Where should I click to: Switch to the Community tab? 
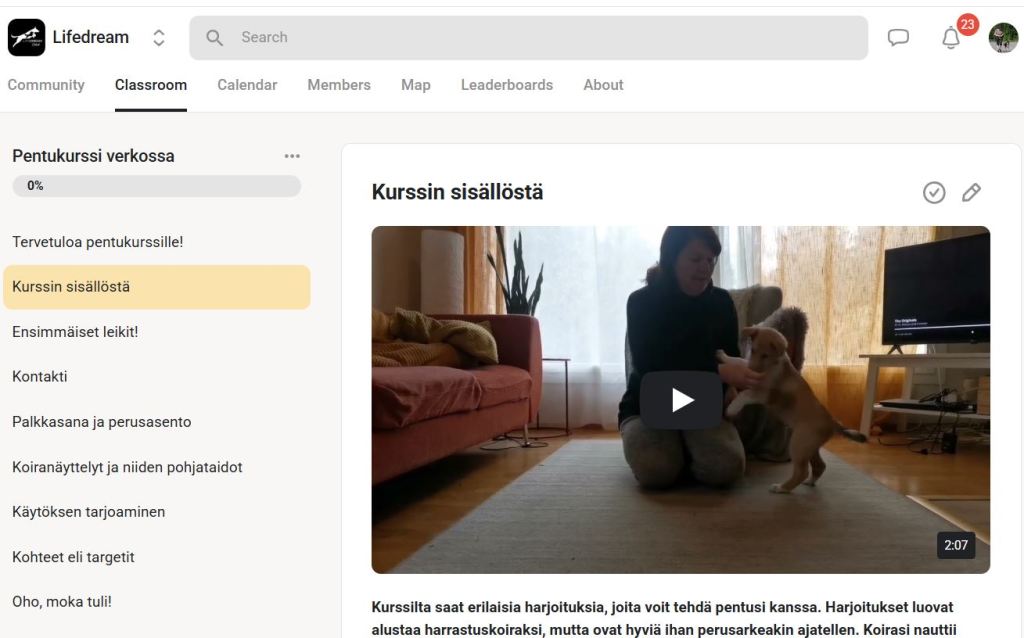[x=46, y=85]
